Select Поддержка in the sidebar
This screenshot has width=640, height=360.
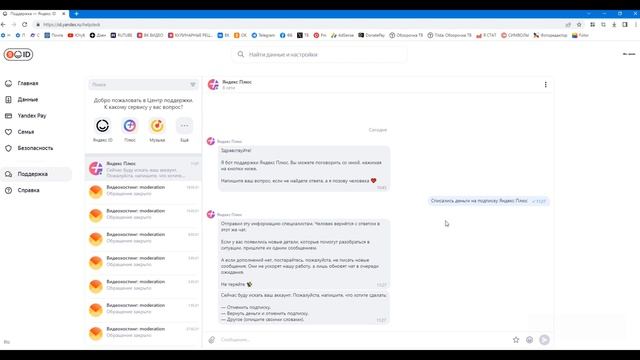click(36, 174)
